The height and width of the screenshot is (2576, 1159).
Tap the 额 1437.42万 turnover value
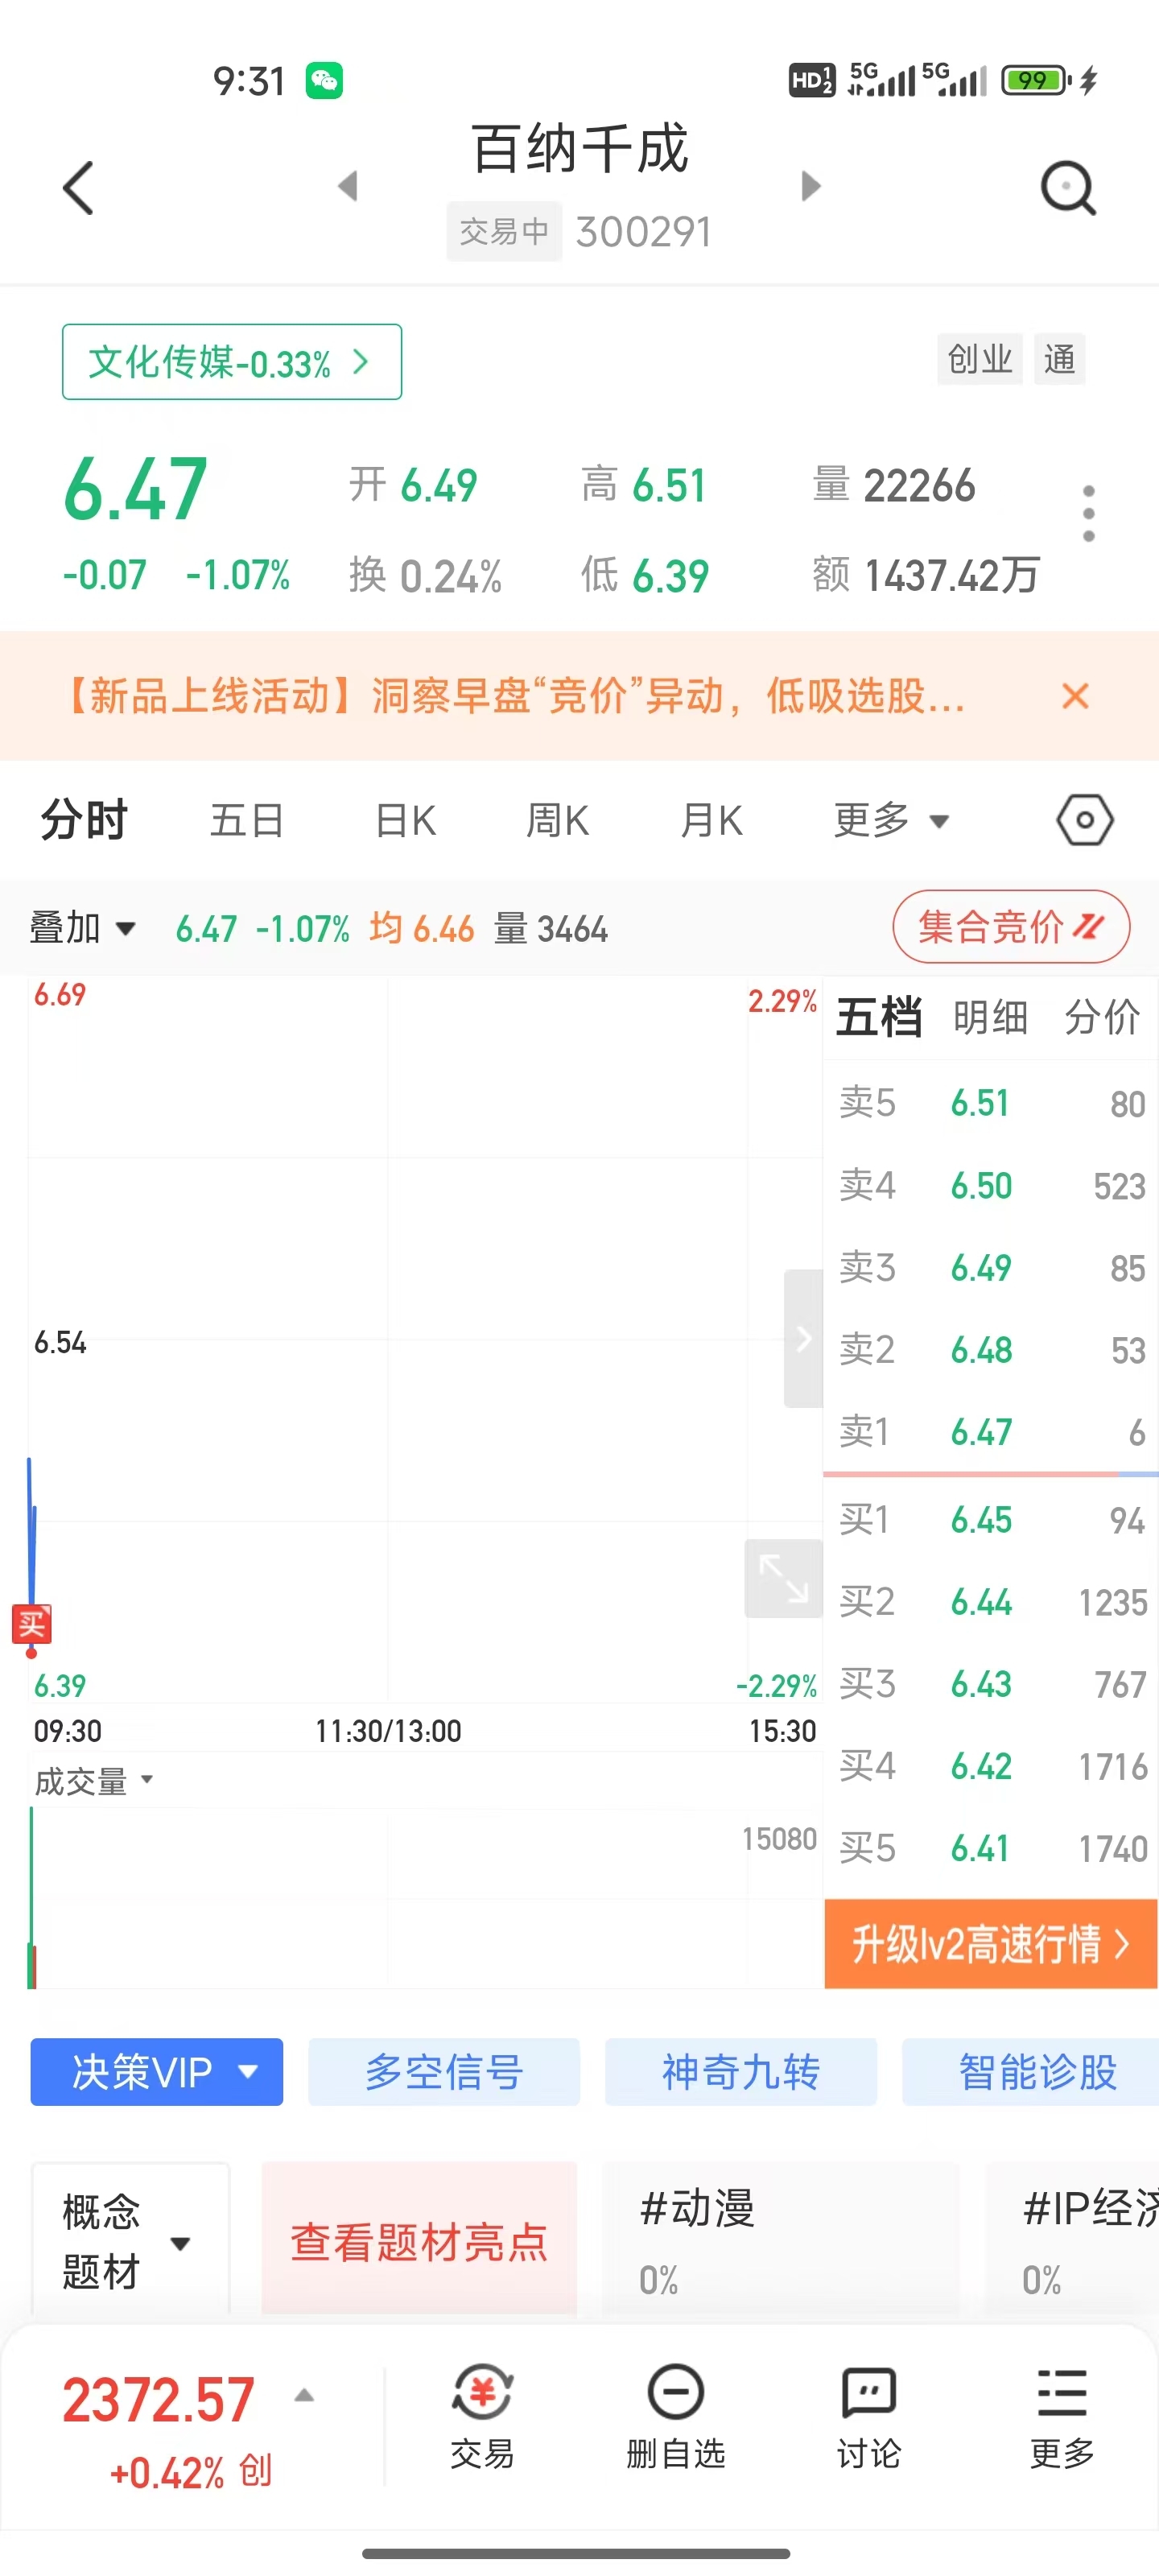point(926,575)
